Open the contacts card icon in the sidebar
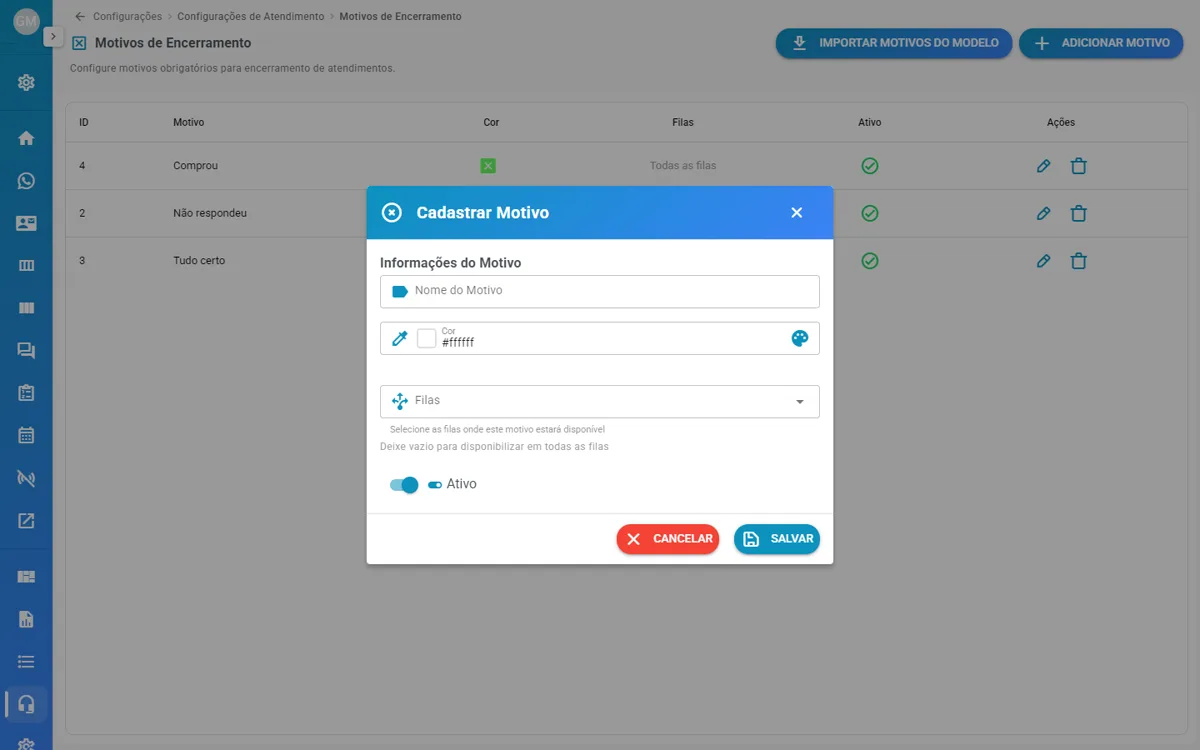The image size is (1200, 750). (x=26, y=223)
